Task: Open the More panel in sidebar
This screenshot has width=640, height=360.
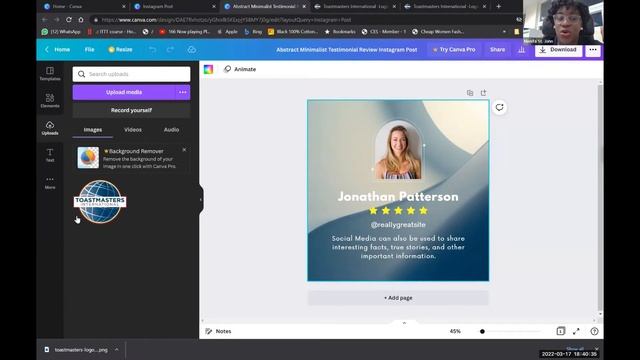Action: [50, 182]
